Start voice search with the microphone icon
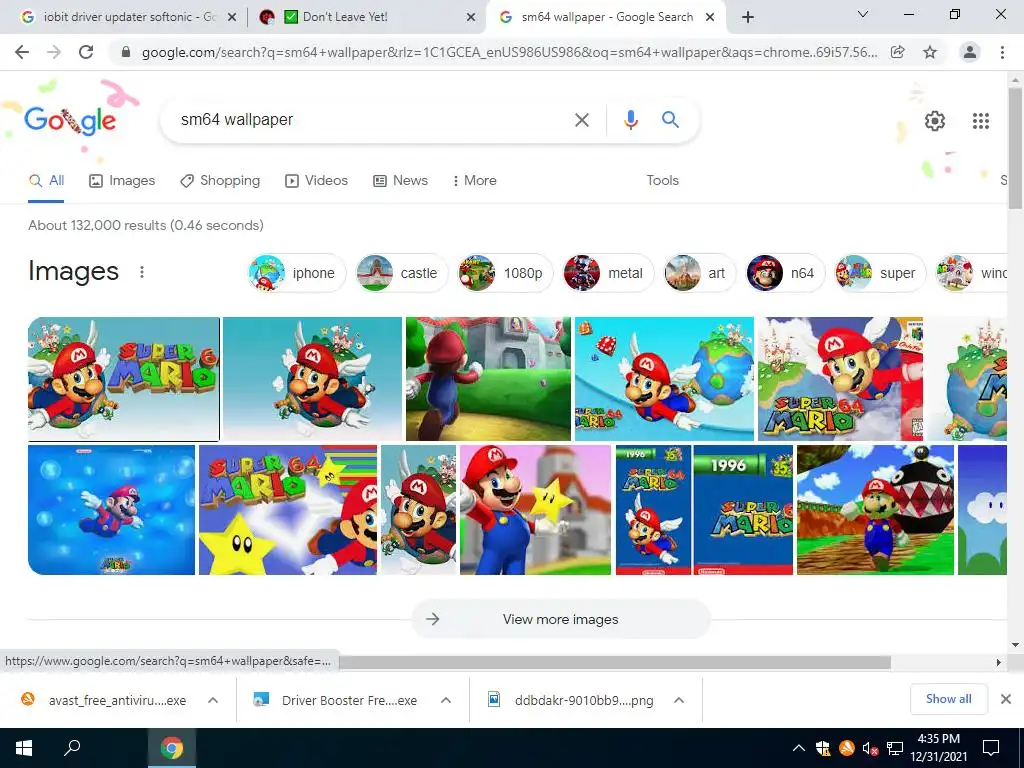The width and height of the screenshot is (1024, 768). point(630,120)
